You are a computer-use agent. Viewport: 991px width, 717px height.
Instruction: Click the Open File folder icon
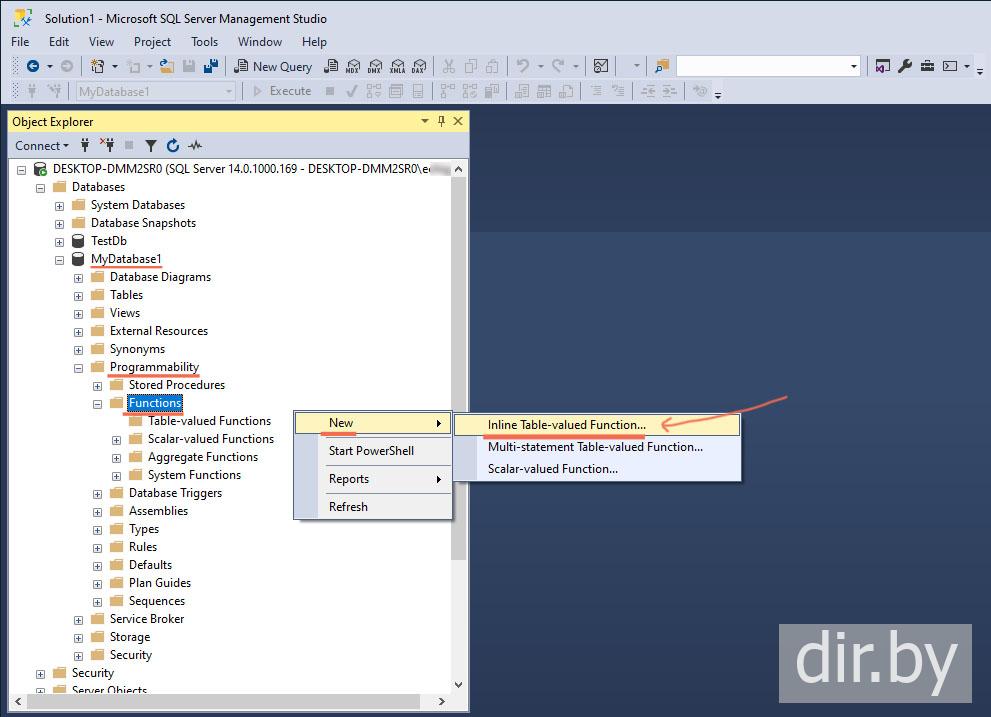click(x=166, y=66)
